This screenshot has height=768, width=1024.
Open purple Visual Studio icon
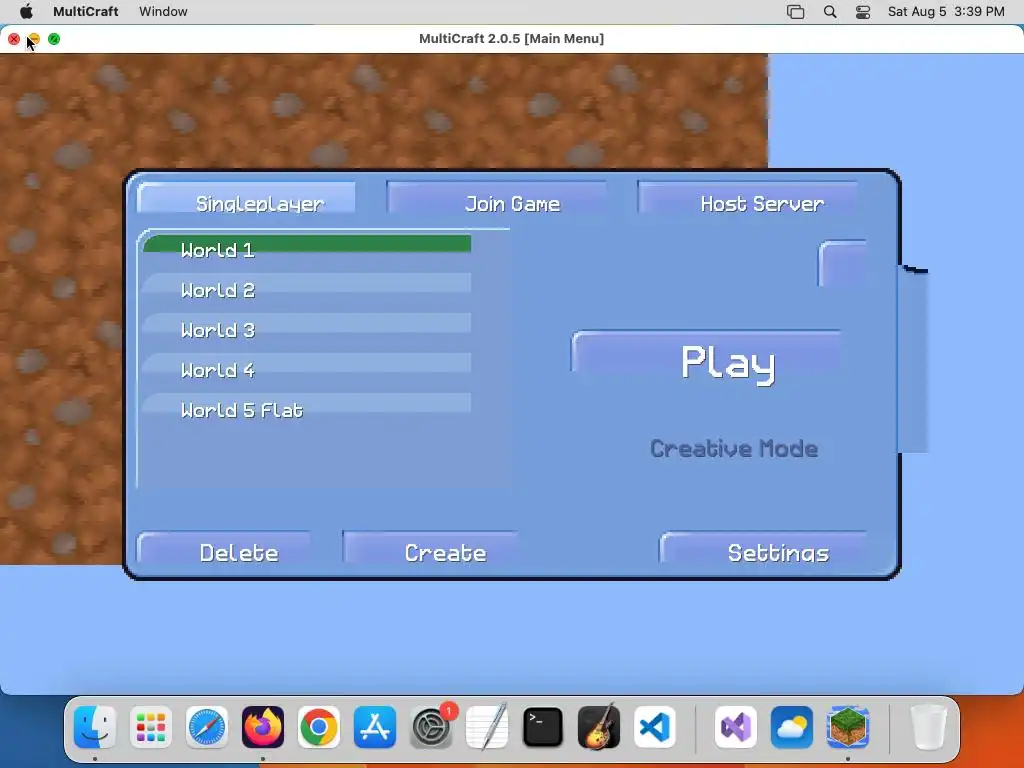[736, 727]
